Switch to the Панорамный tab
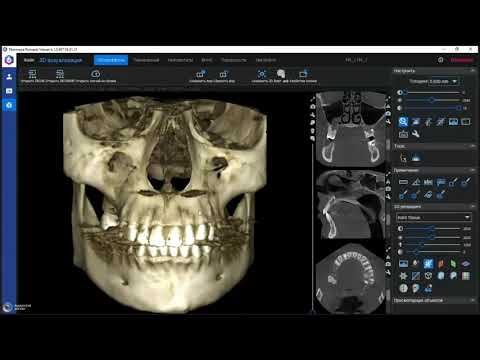Screen dimensions: 480x360 (x=146, y=60)
